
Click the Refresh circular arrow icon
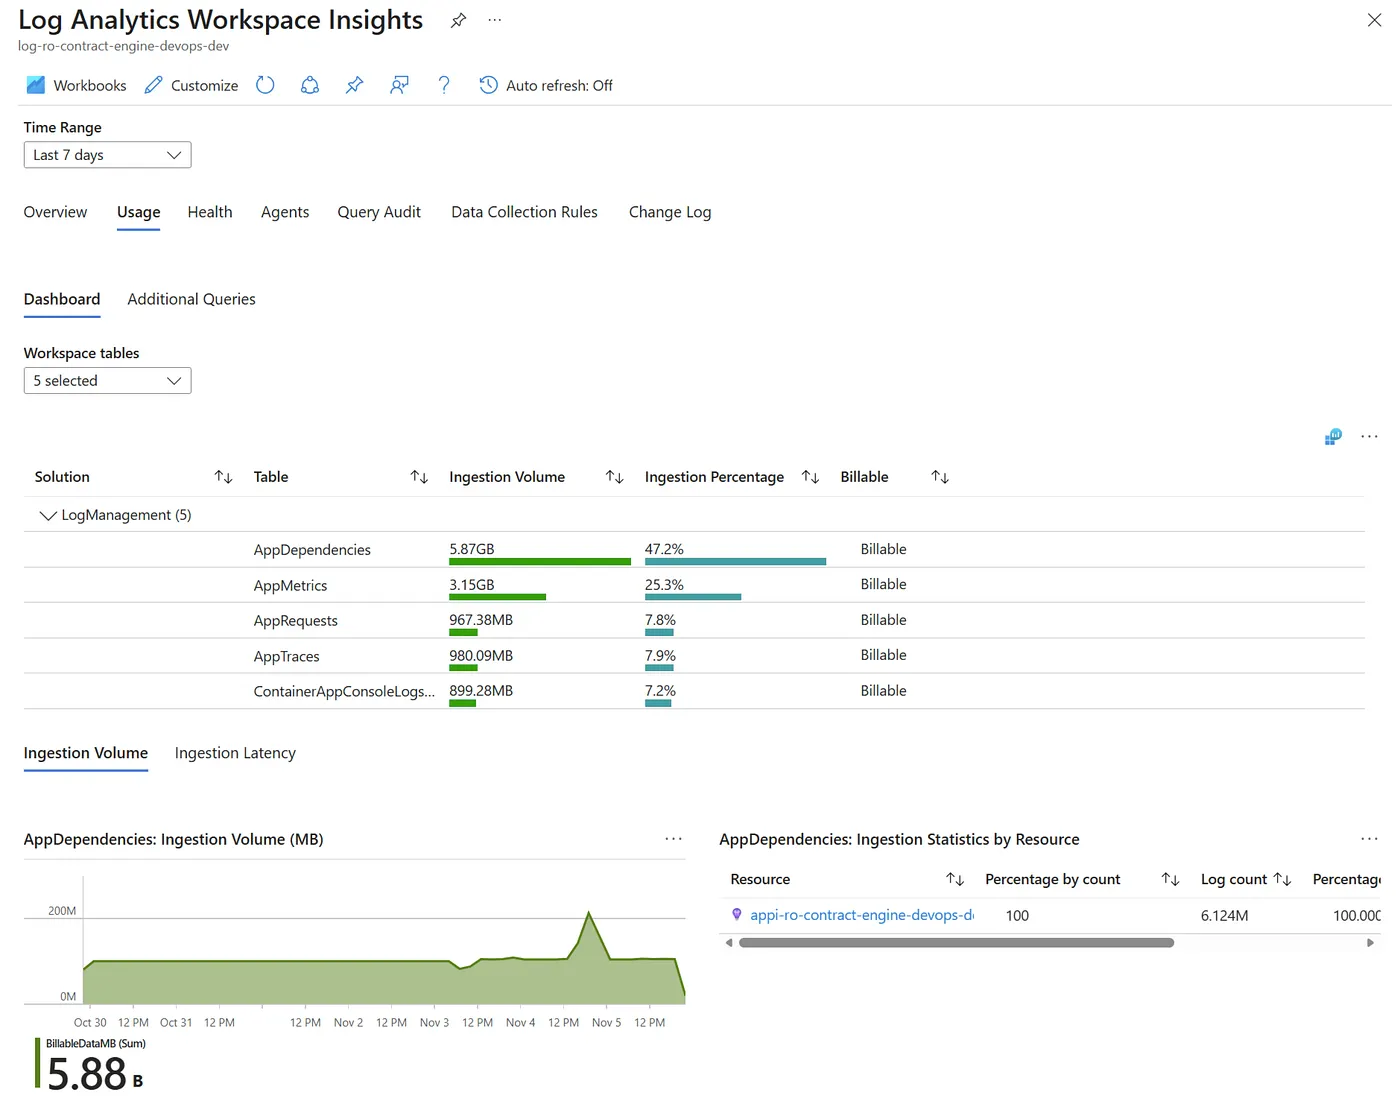(265, 85)
